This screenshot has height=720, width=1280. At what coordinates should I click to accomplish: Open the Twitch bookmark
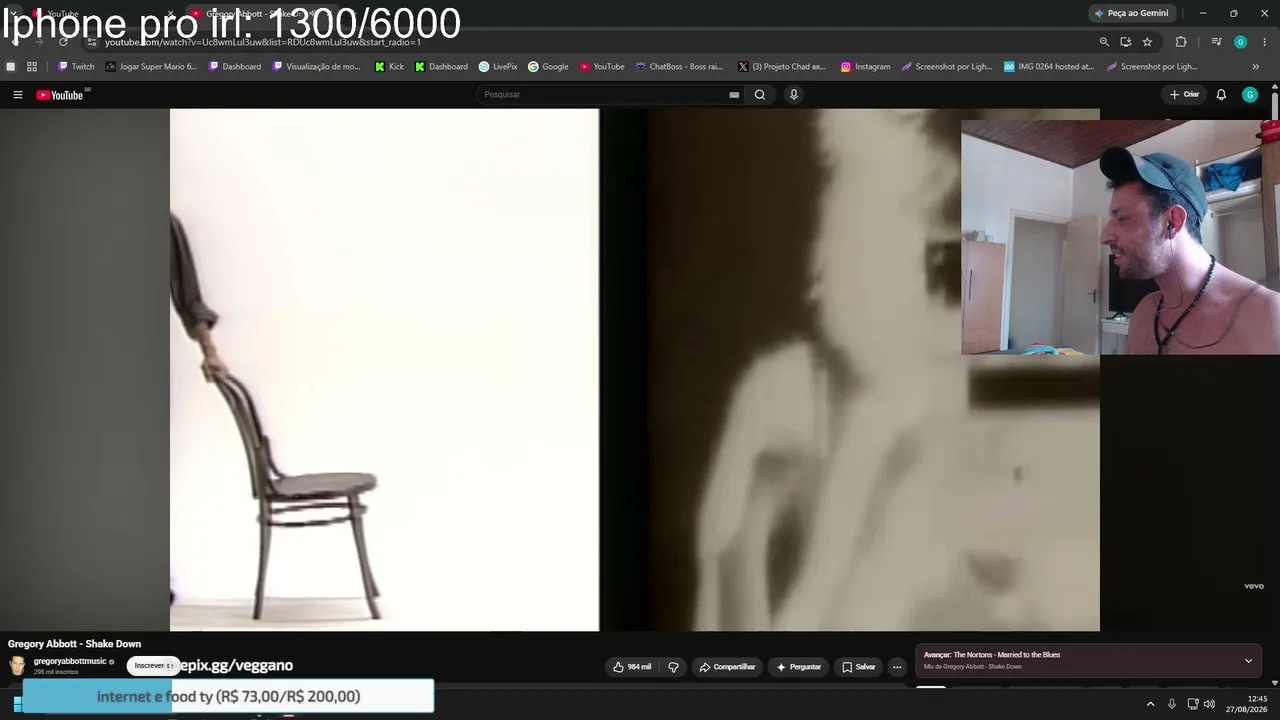[x=76, y=67]
